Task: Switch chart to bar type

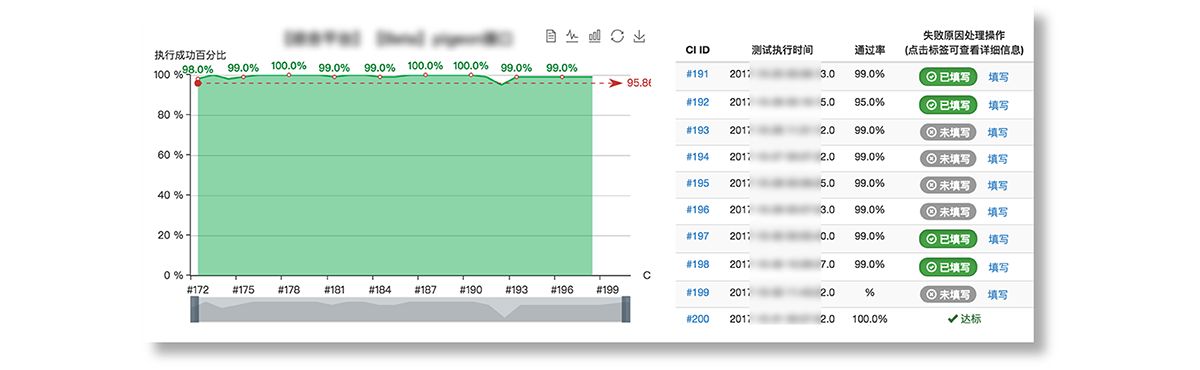Action: tap(595, 36)
